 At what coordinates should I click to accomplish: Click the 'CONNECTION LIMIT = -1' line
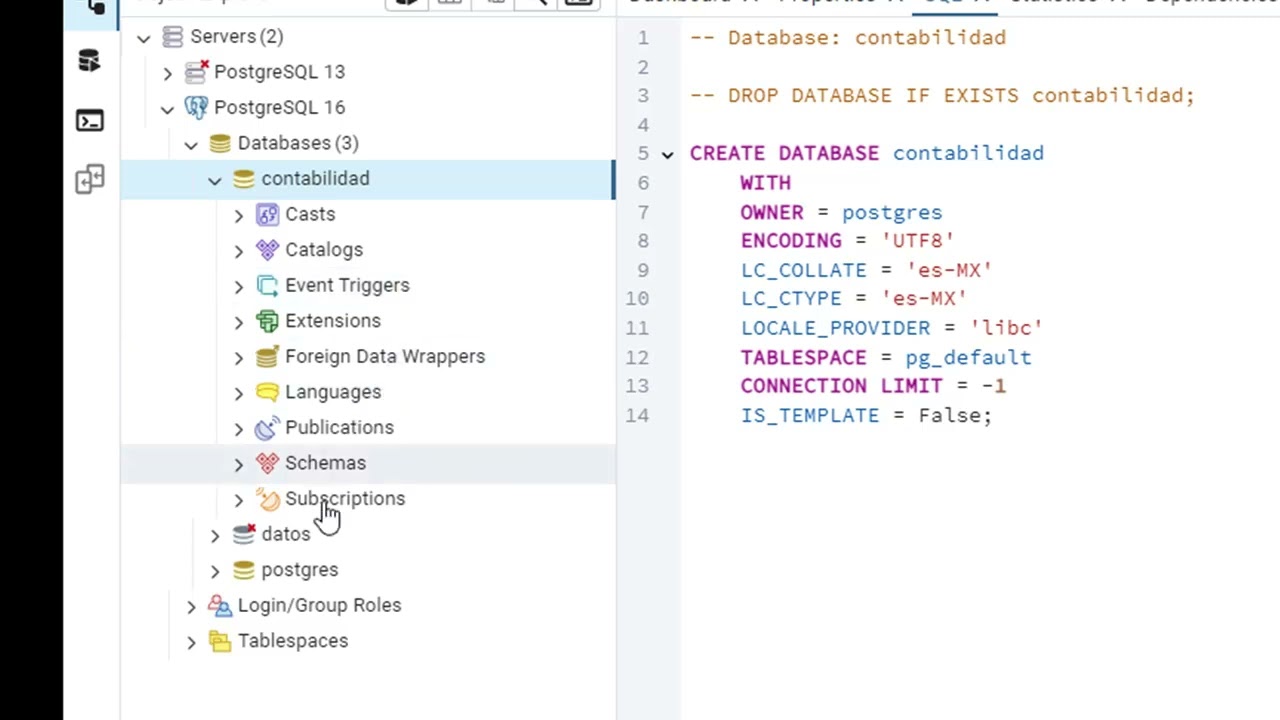click(x=873, y=386)
